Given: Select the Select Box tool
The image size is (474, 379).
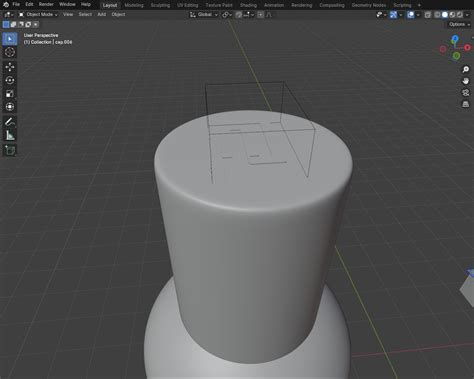Looking at the screenshot, I should [10, 39].
